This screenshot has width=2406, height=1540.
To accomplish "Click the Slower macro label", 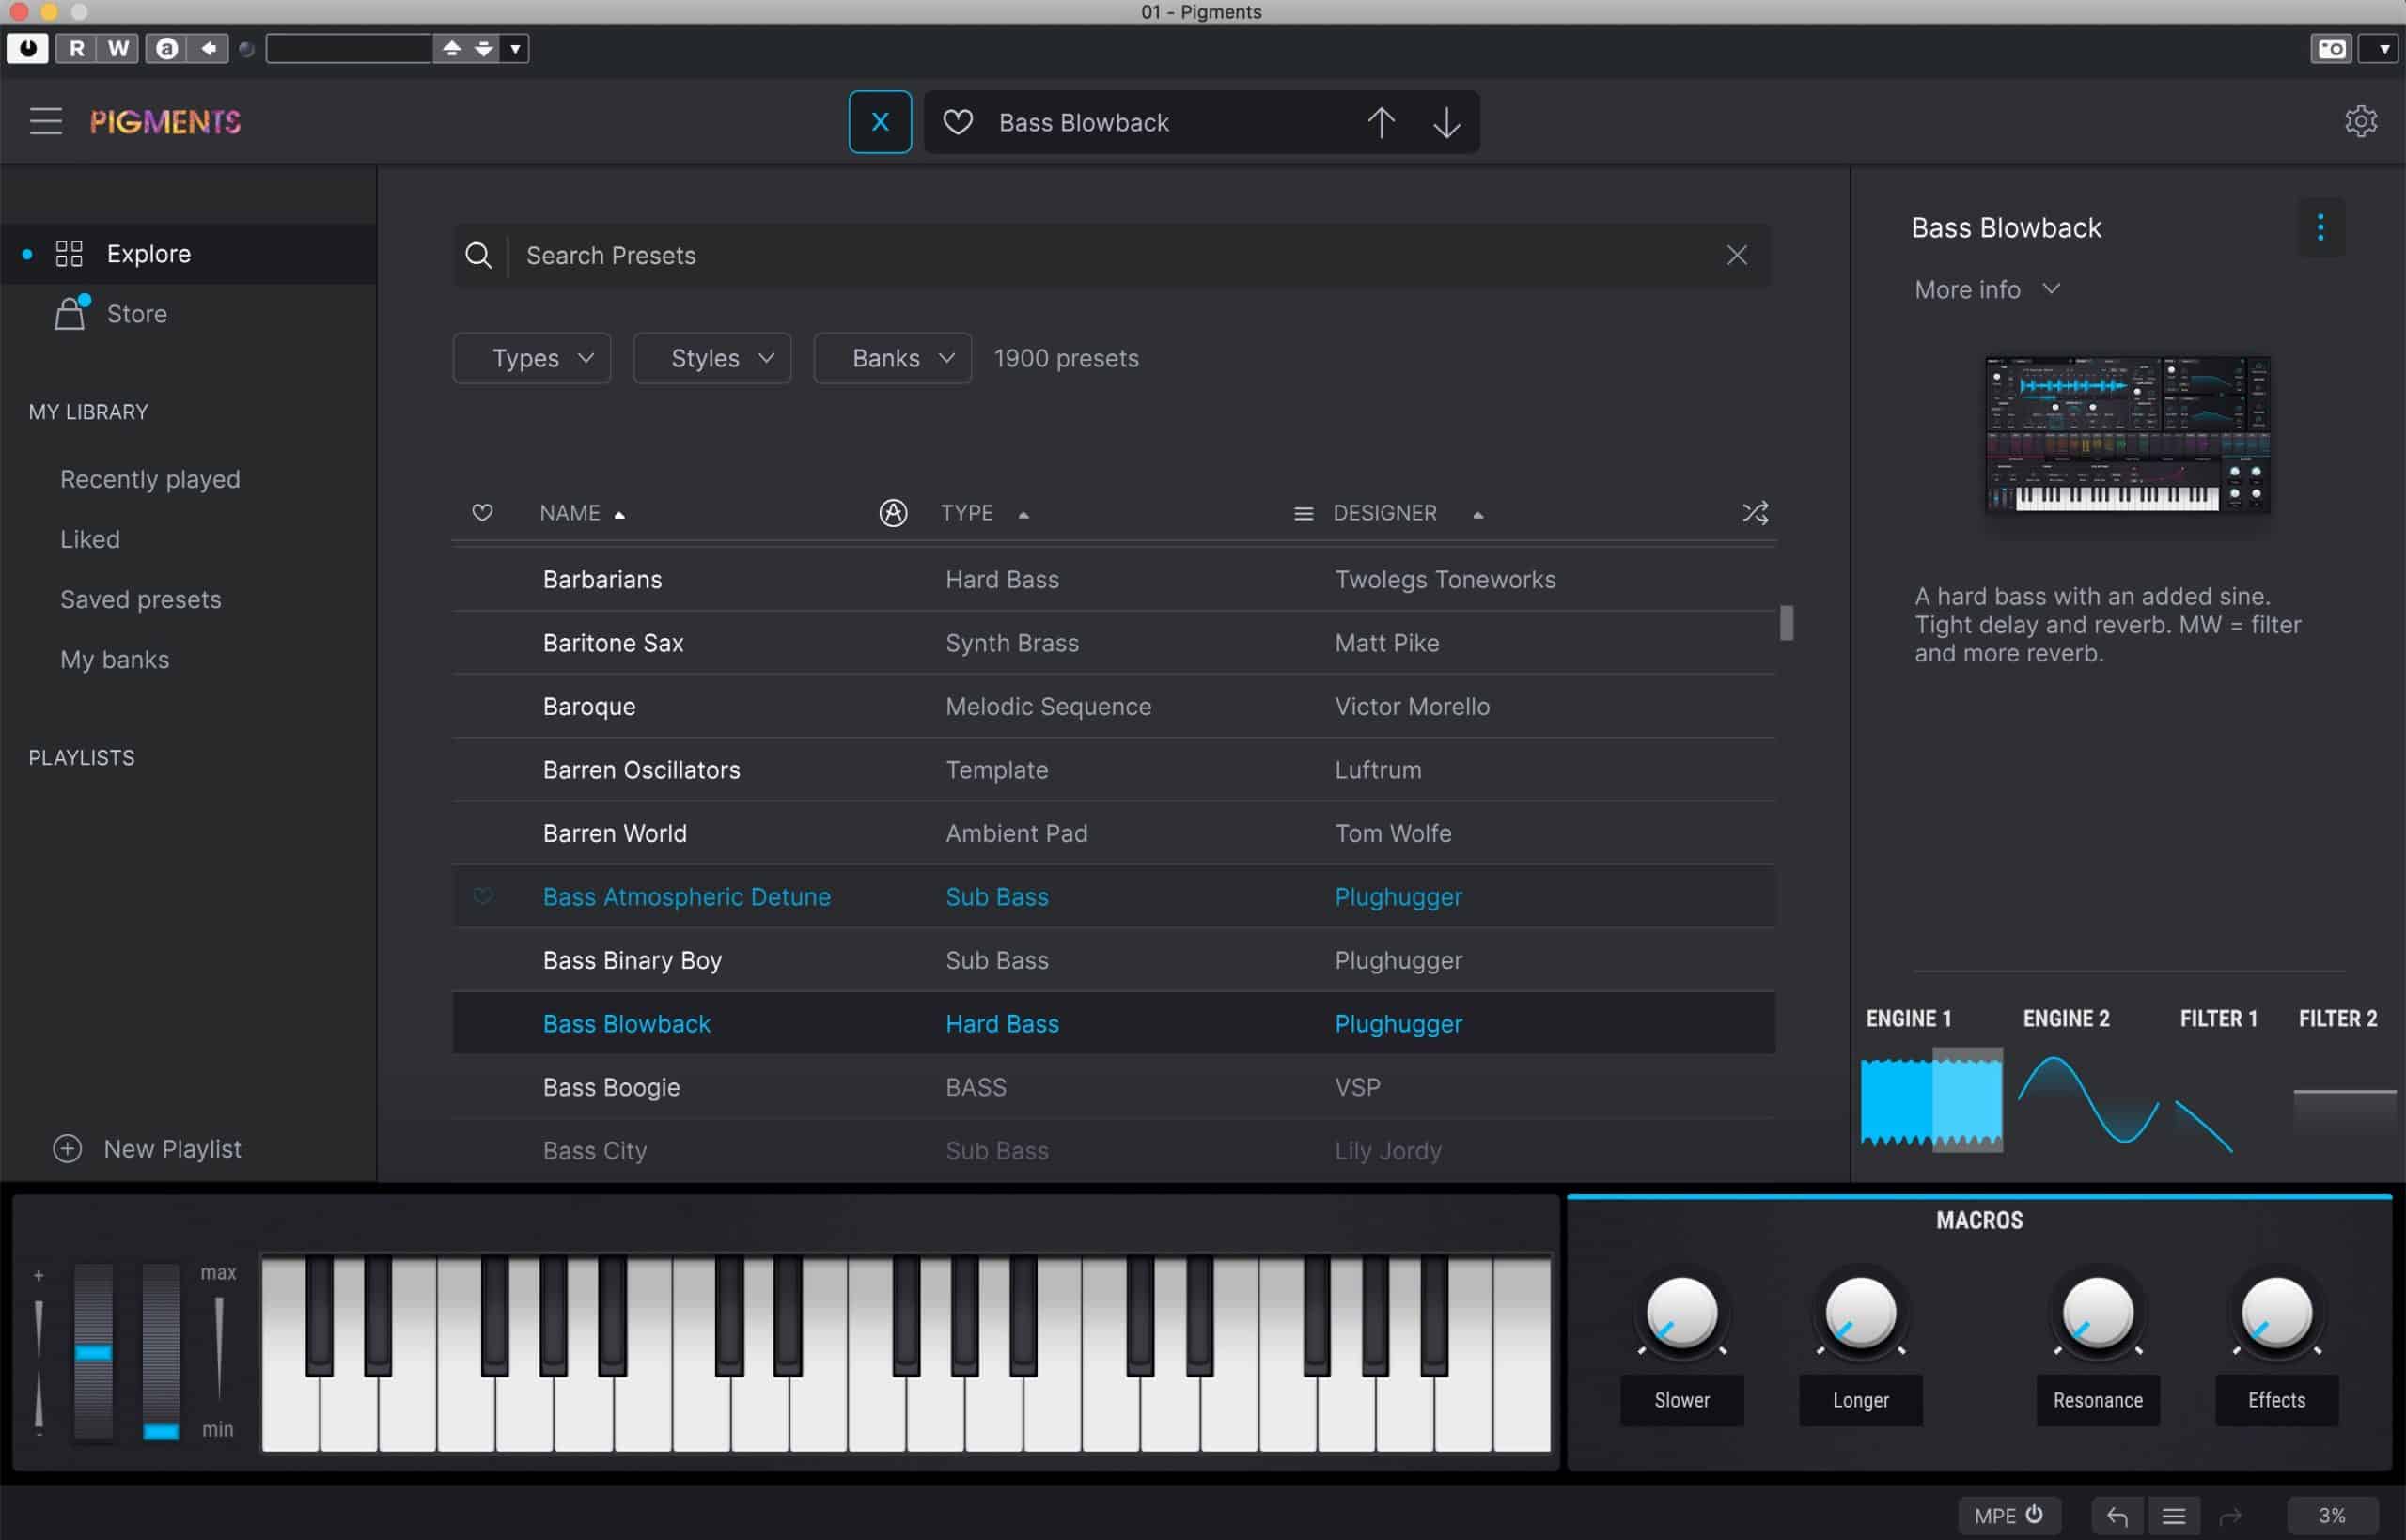I will click(x=1681, y=1400).
